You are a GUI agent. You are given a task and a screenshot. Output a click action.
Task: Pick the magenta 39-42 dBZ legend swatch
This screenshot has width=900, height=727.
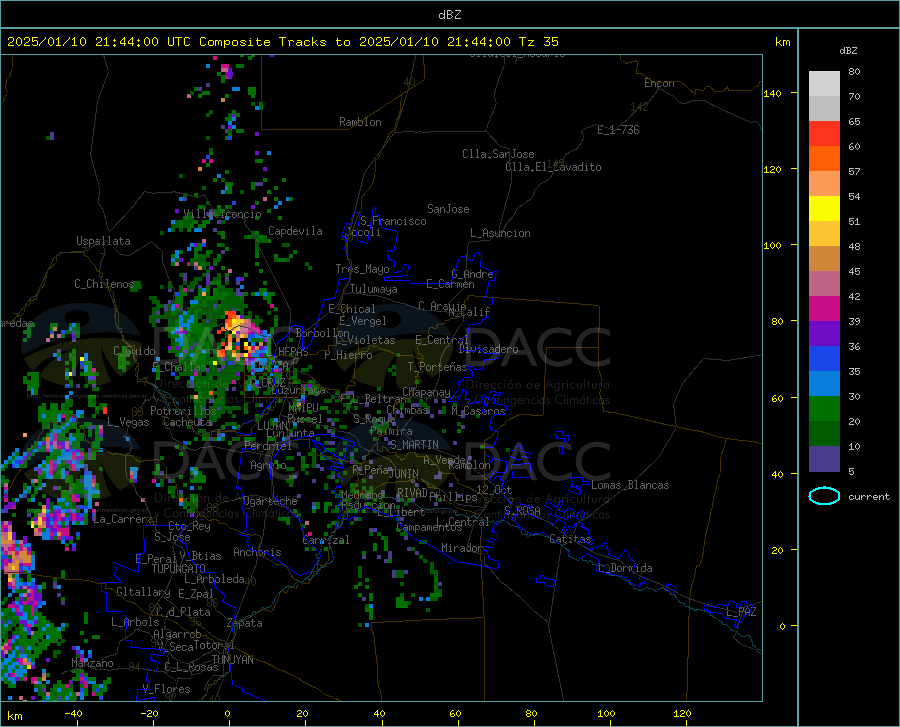click(824, 309)
